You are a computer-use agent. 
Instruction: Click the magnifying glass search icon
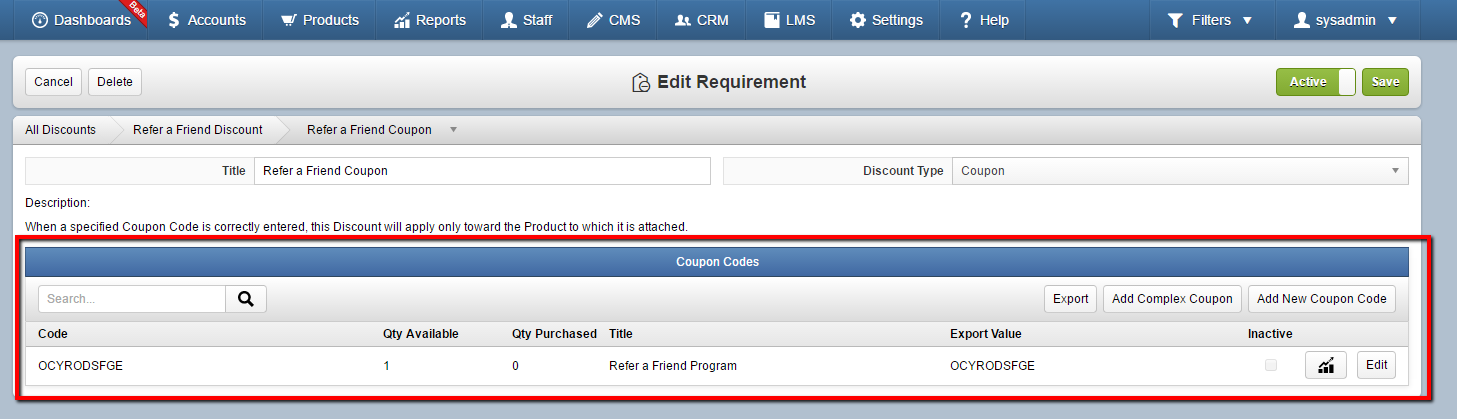coord(246,298)
